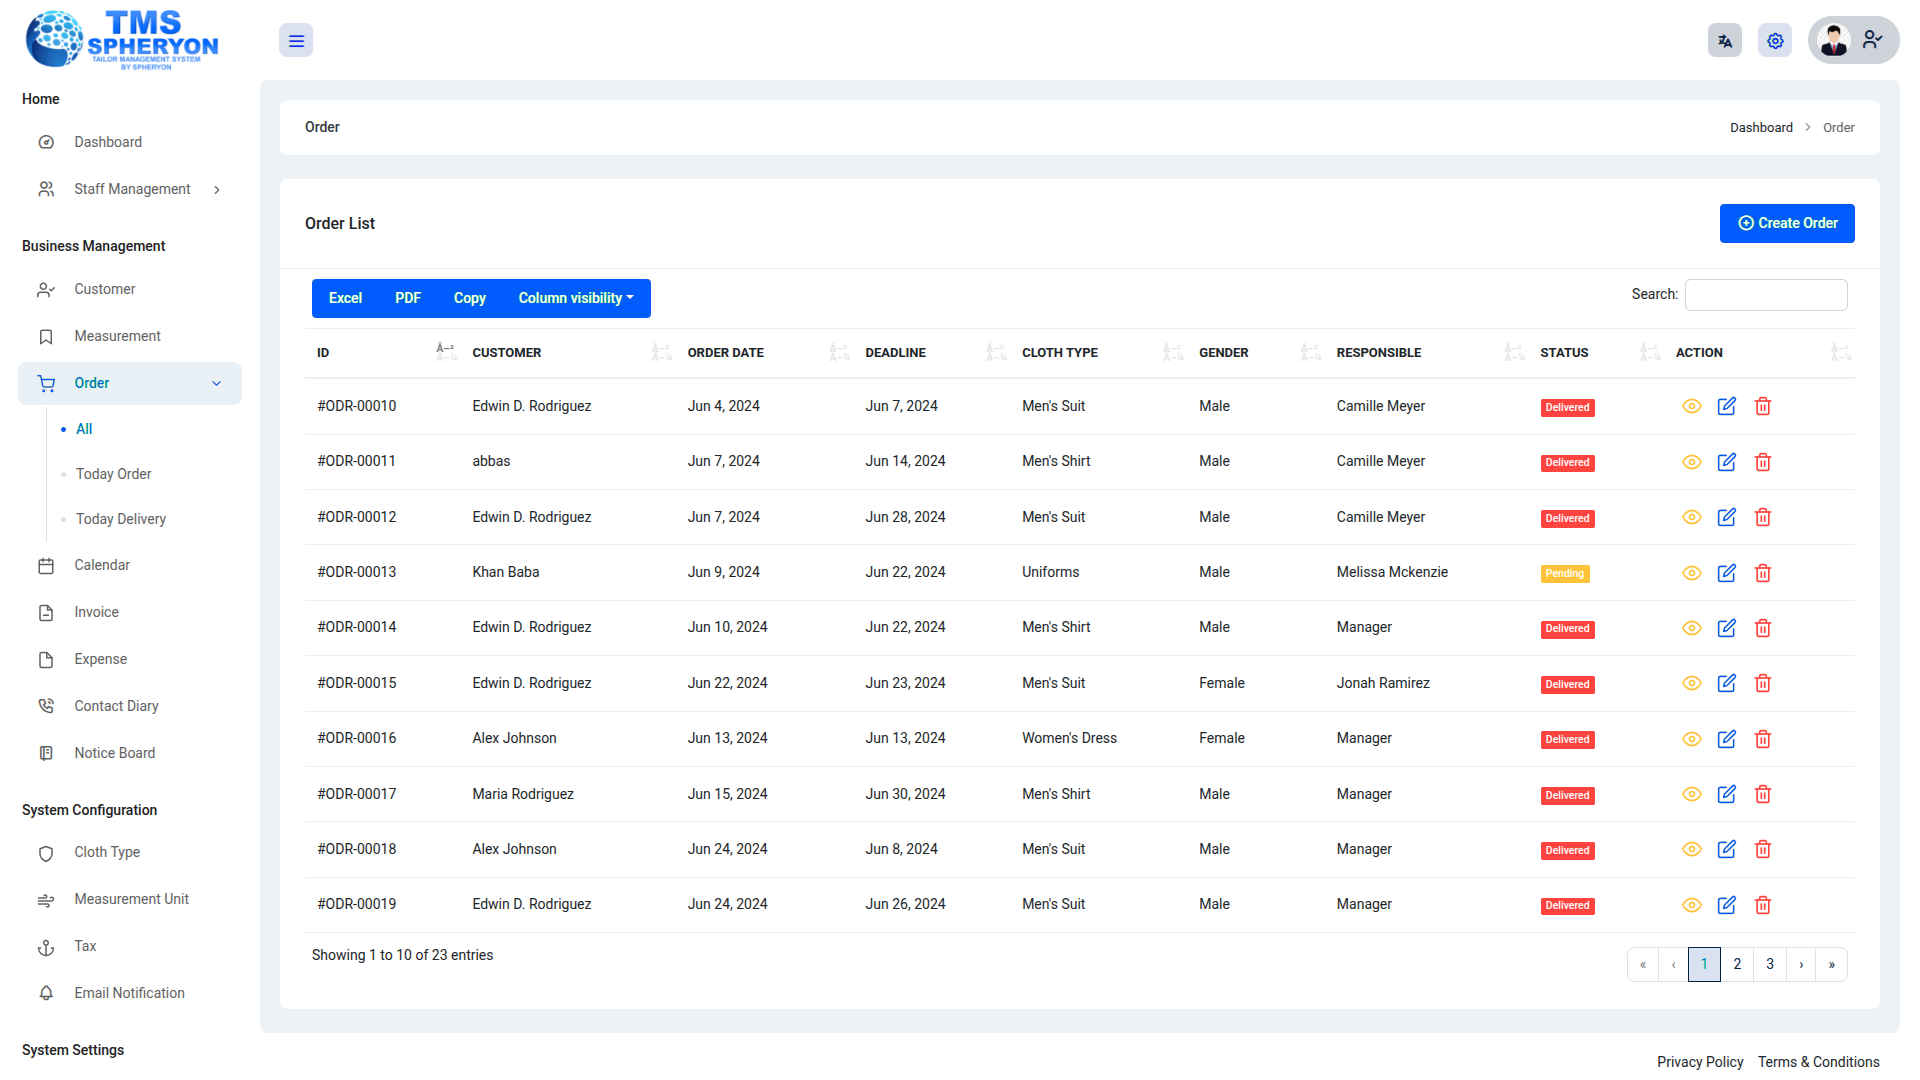This screenshot has width=1920, height=1080.
Task: Edit order #ODR-00012
Action: click(1727, 517)
